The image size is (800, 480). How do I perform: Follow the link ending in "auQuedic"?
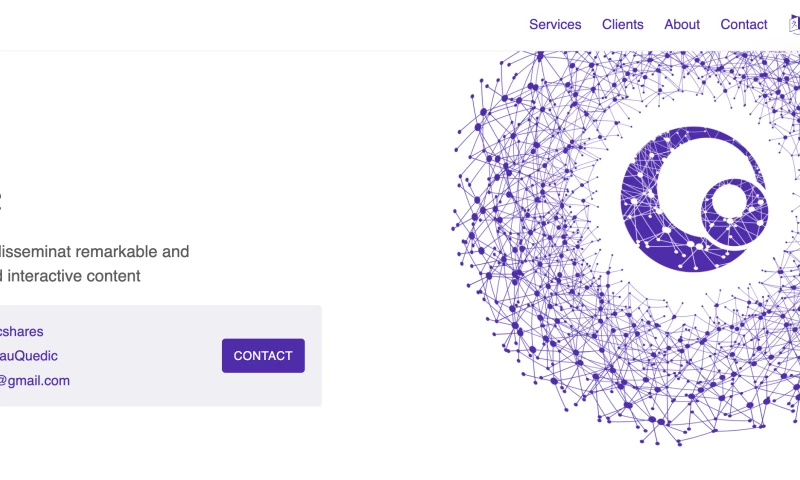(x=28, y=355)
